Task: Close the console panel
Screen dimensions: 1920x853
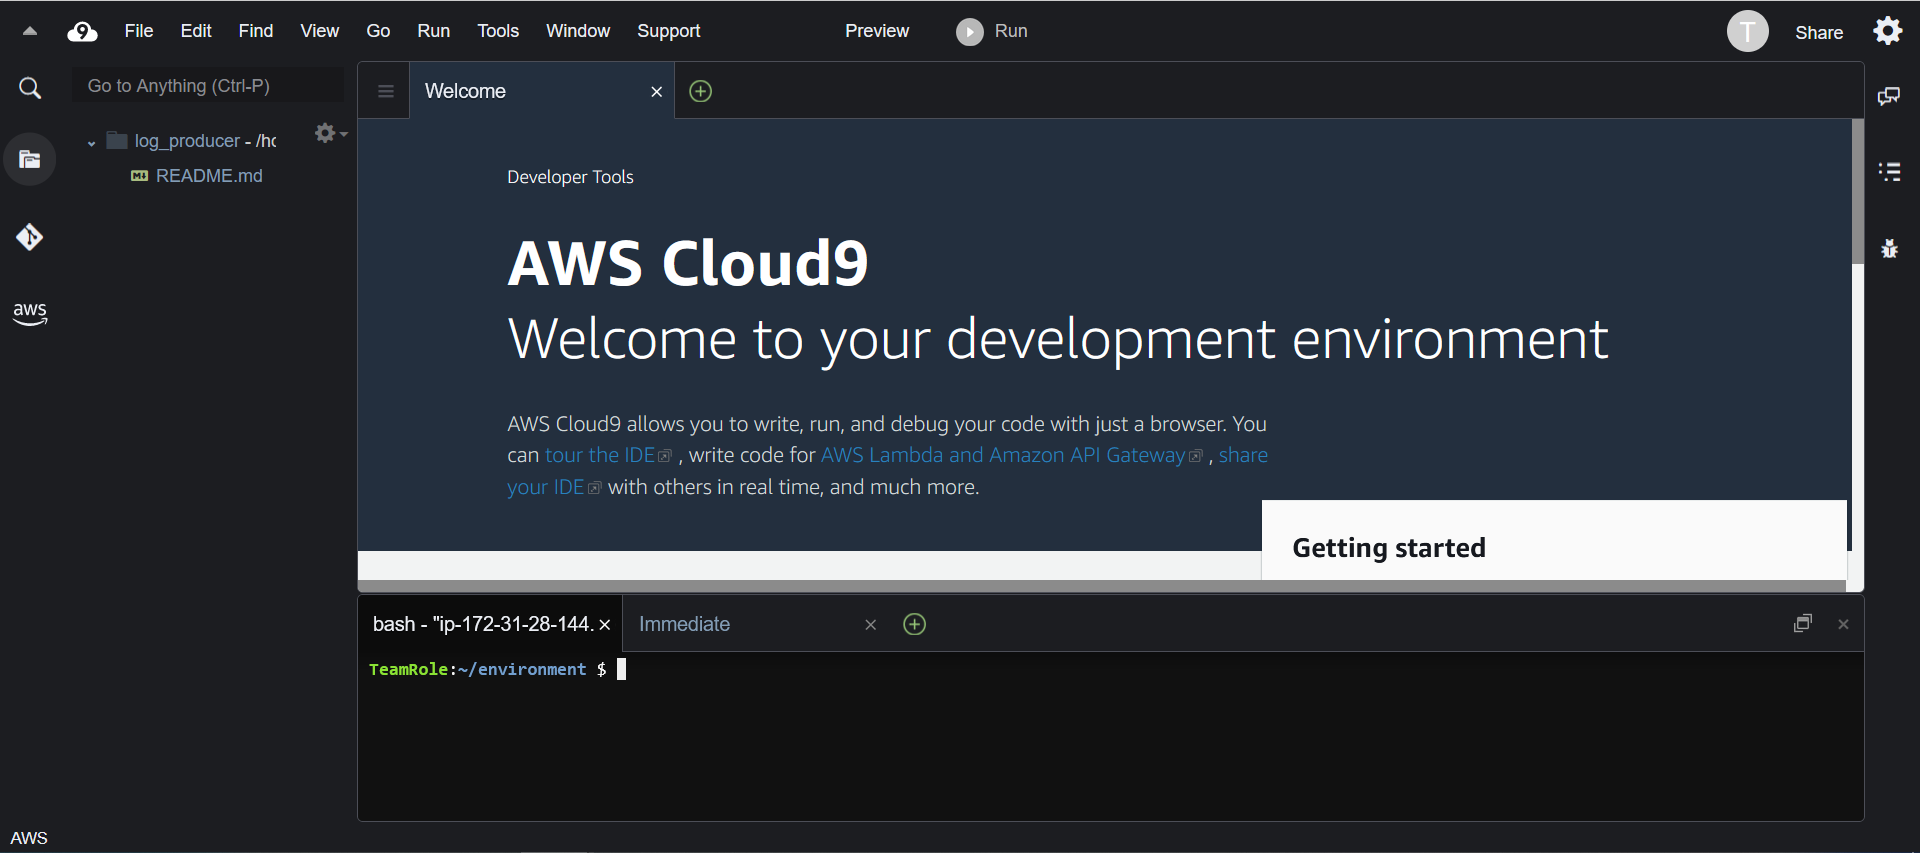Action: [x=1843, y=624]
